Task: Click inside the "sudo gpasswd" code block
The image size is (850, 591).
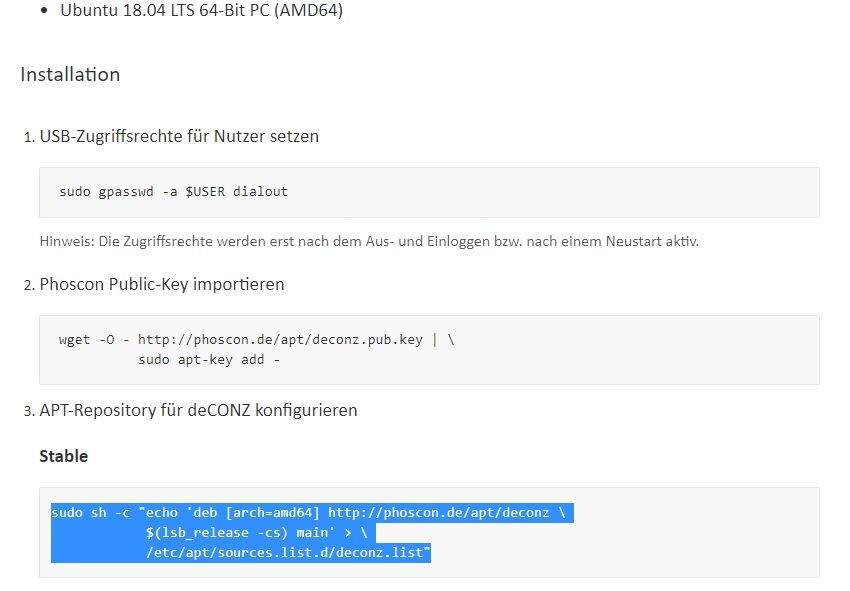Action: (500, 191)
